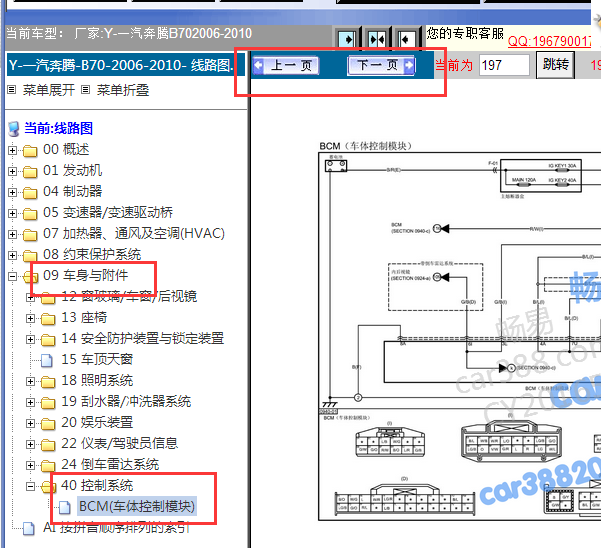The height and width of the screenshot is (548, 601).
Task: Select 14 安全防护装置与锁定装置 folder
Action: click(143, 338)
